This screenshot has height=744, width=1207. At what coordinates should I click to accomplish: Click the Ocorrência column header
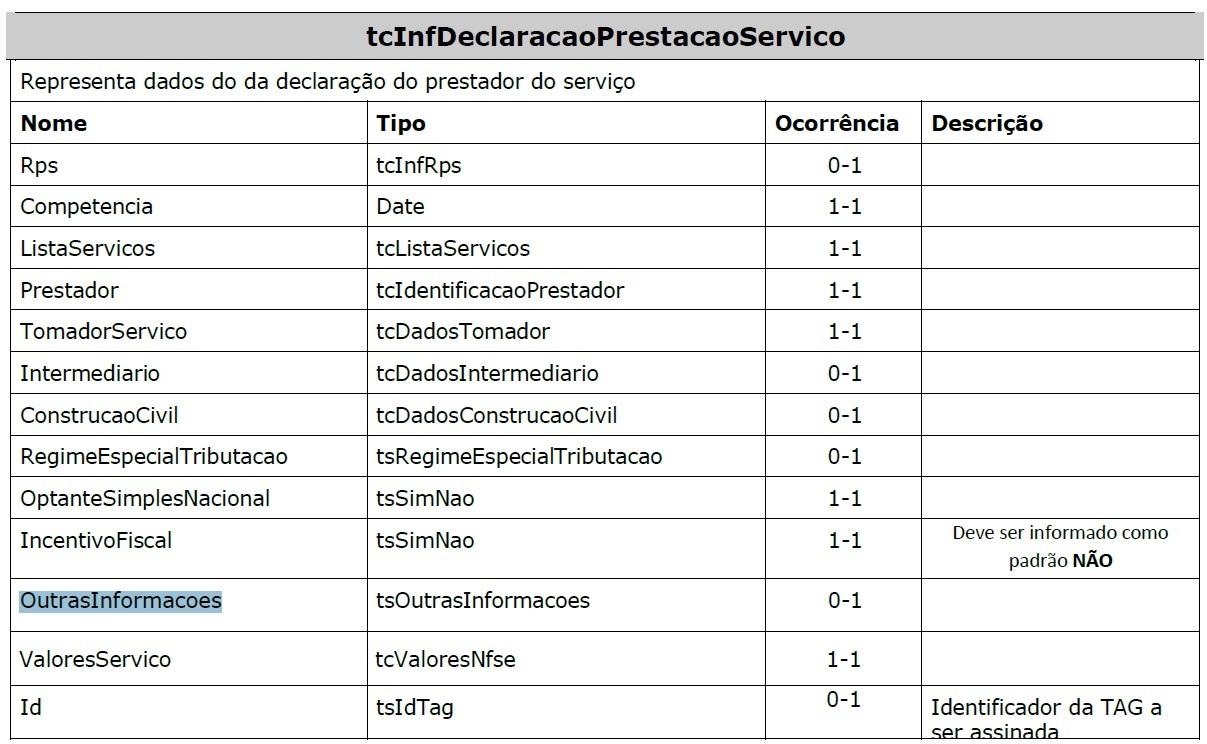click(x=837, y=123)
